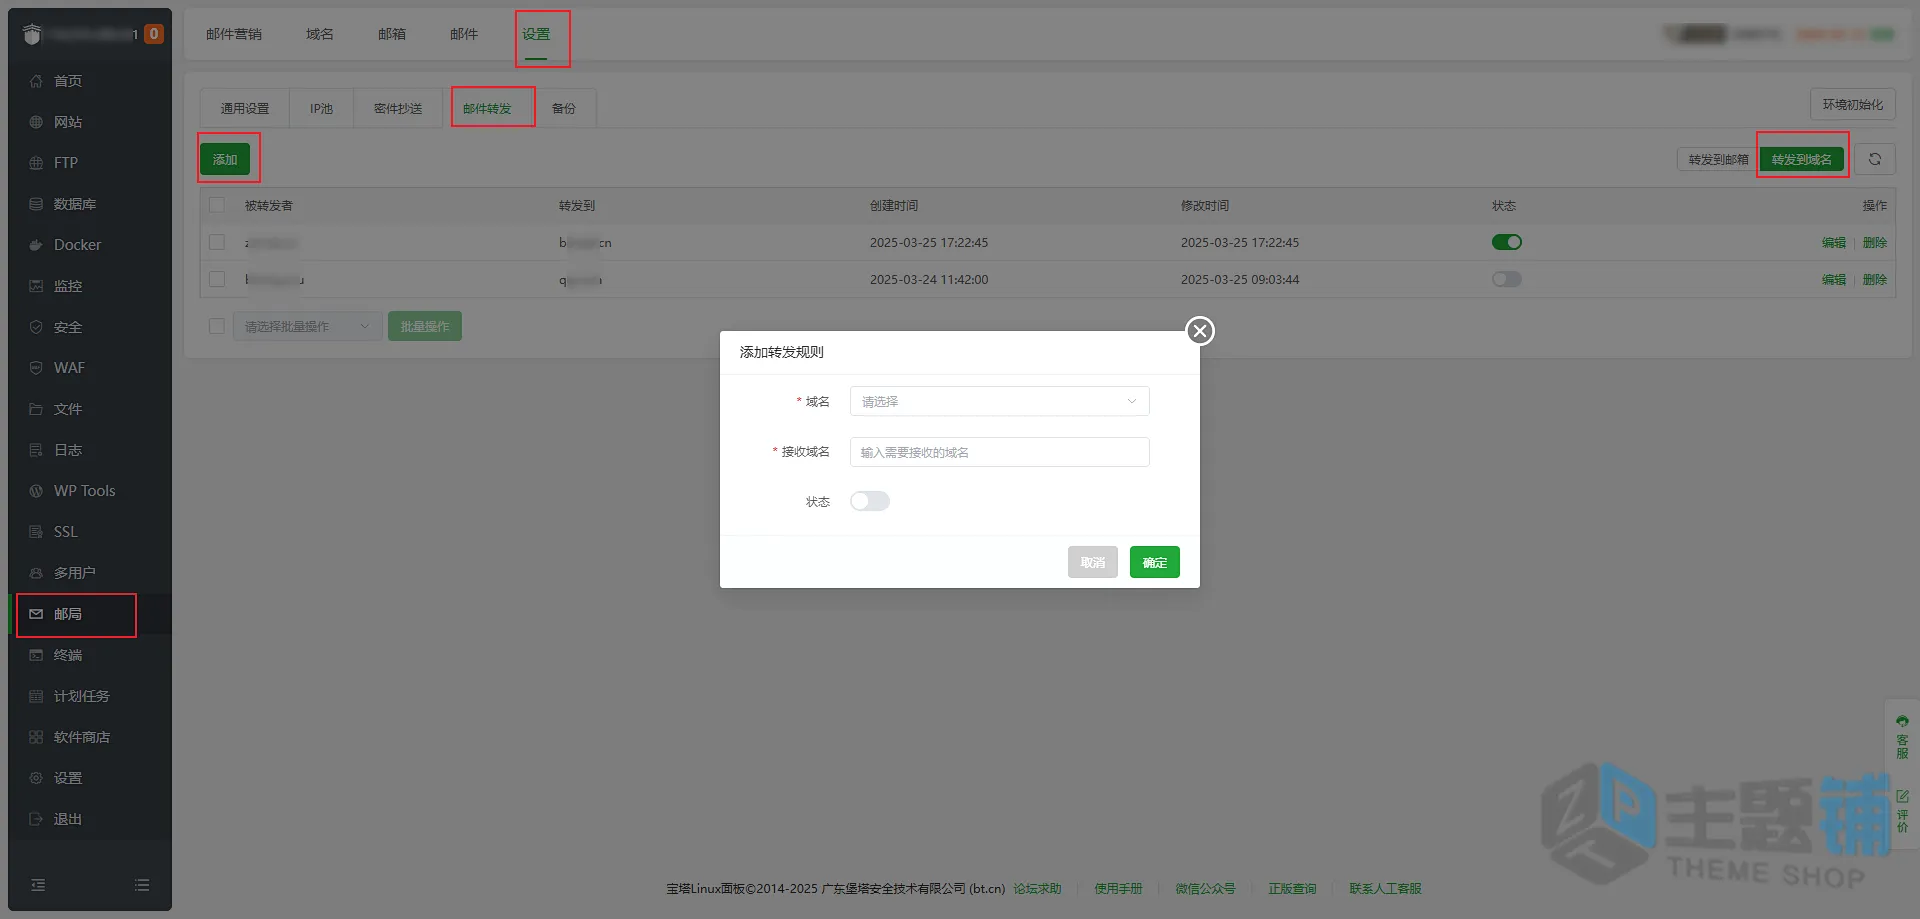Image resolution: width=1920 pixels, height=919 pixels.
Task: Open the 密件抄送 sub-tab
Action: coord(398,108)
